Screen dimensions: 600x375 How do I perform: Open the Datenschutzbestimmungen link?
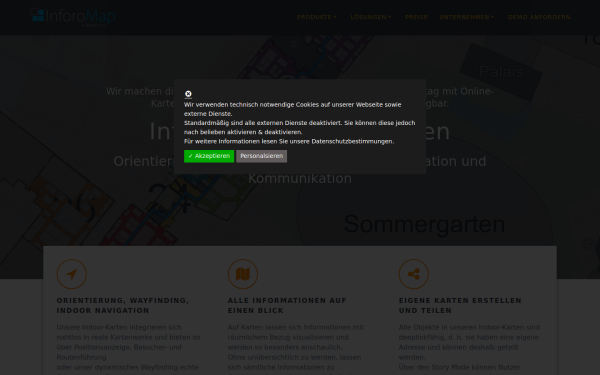(x=352, y=142)
